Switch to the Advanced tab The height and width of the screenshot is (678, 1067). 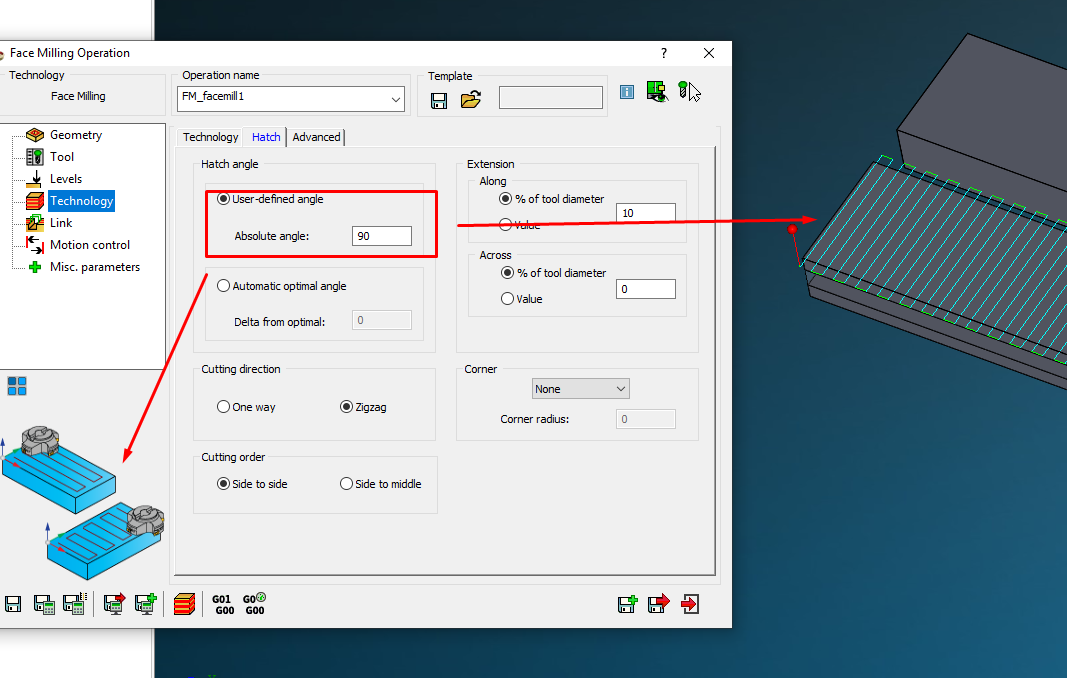click(316, 137)
